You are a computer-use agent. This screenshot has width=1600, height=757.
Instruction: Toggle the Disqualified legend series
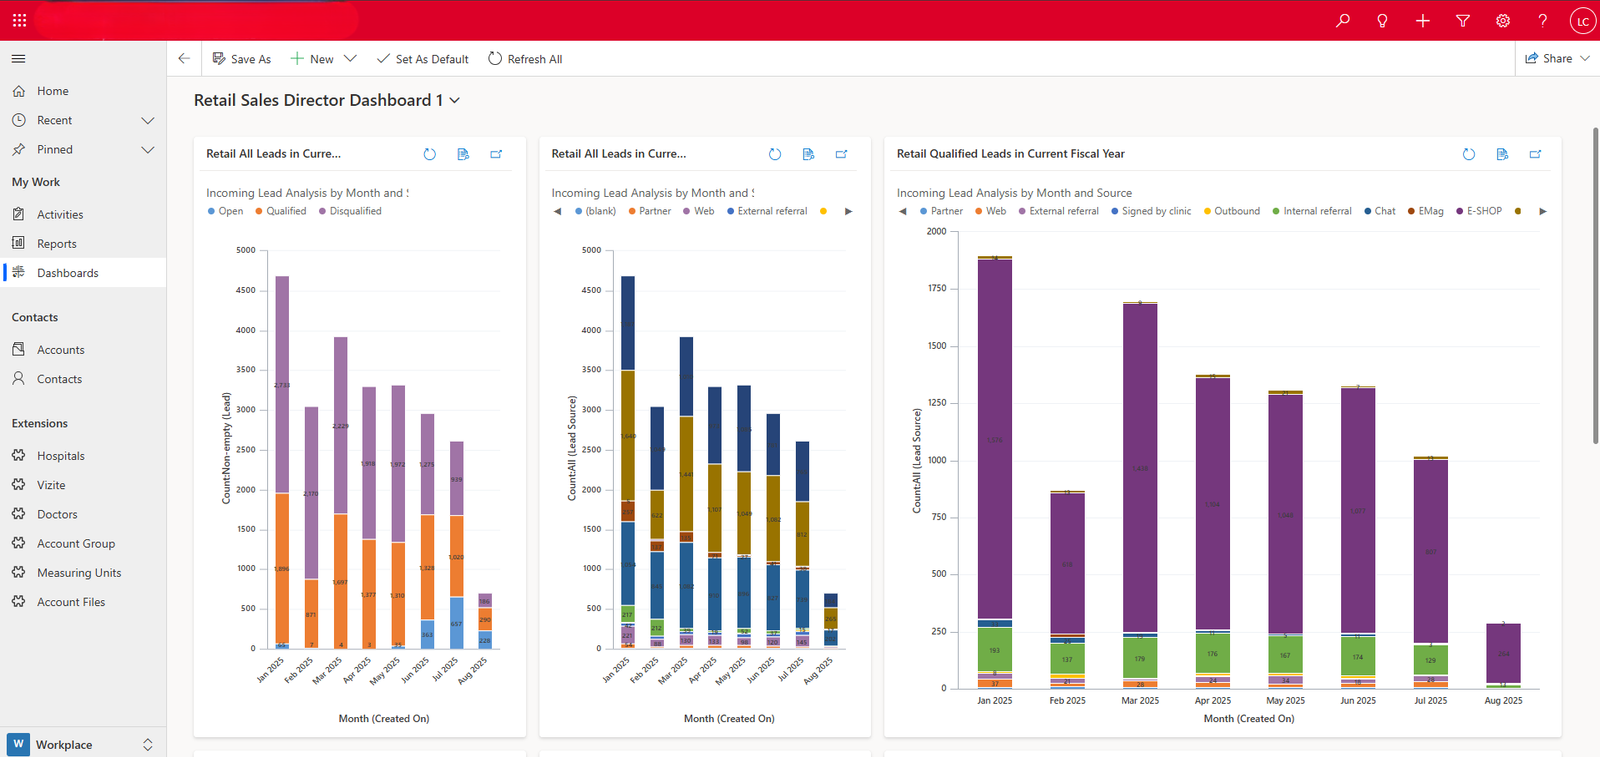click(355, 211)
